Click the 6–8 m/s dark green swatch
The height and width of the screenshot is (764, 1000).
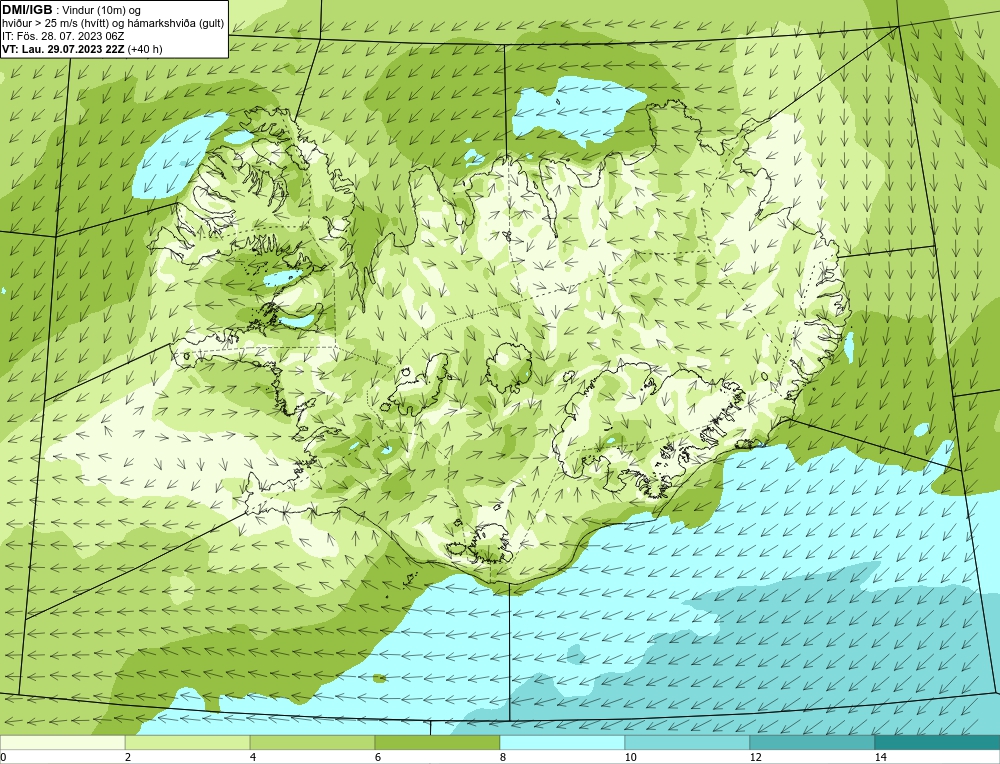point(438,743)
